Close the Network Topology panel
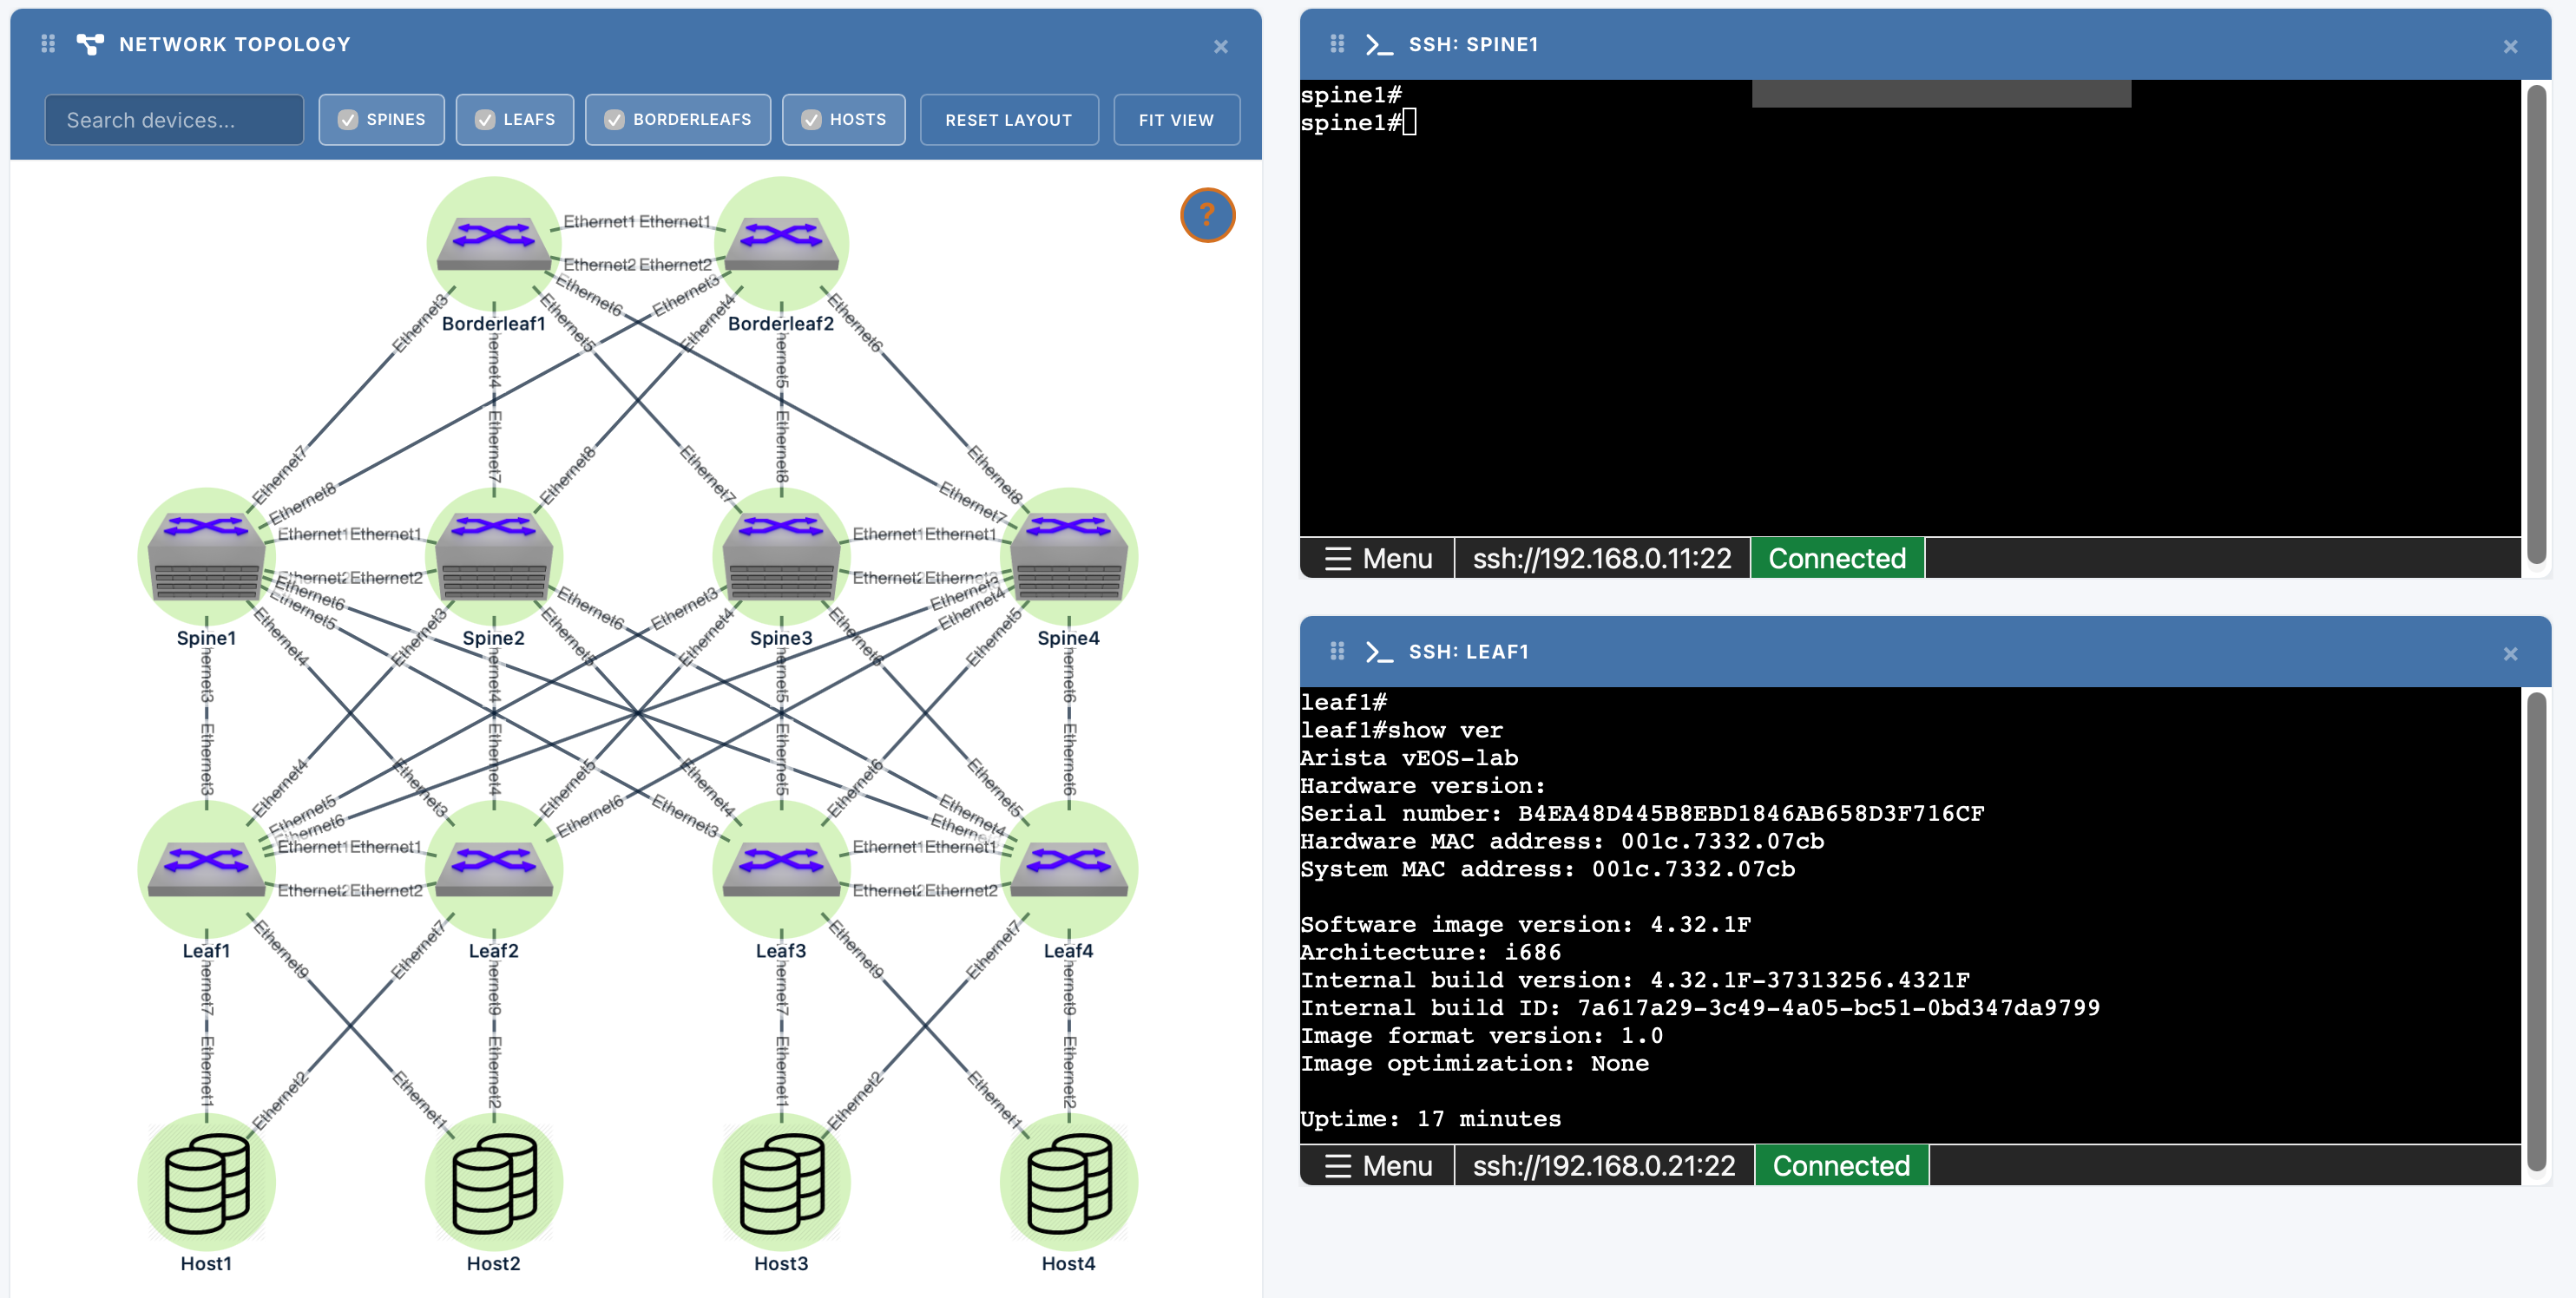Screen dimensions: 2576x1298 1220,46
